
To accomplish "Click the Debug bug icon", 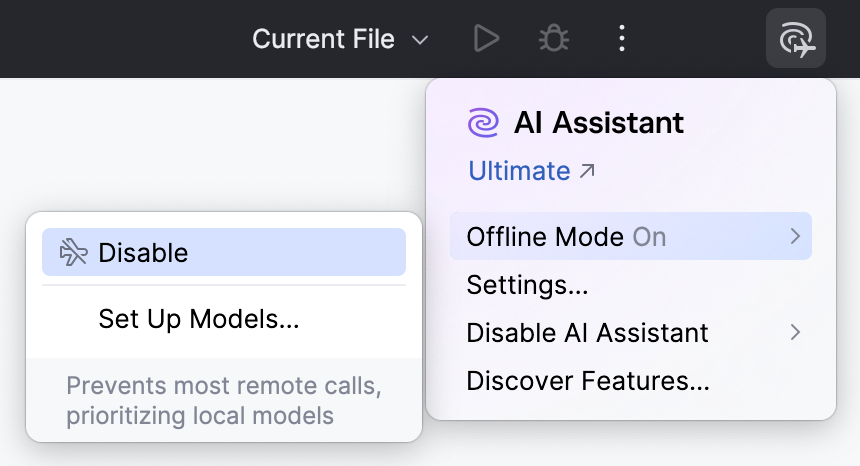I will (553, 39).
